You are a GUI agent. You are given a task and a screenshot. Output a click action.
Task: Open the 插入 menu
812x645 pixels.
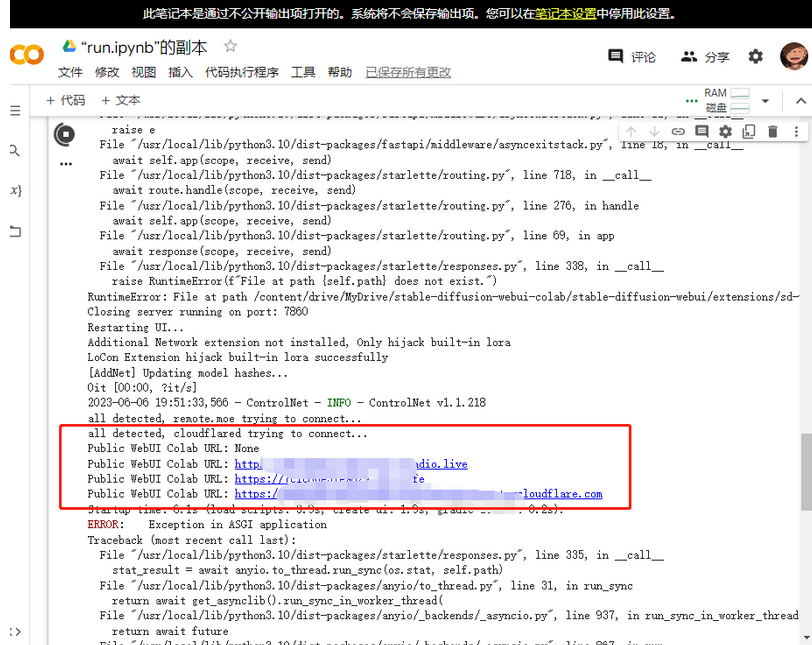point(180,72)
